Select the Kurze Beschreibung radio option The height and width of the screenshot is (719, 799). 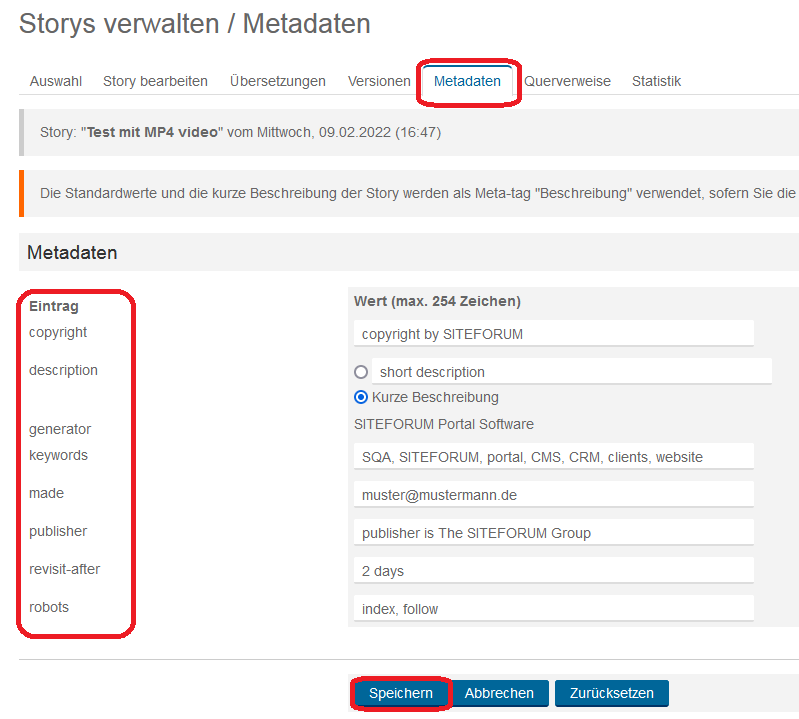coord(361,397)
